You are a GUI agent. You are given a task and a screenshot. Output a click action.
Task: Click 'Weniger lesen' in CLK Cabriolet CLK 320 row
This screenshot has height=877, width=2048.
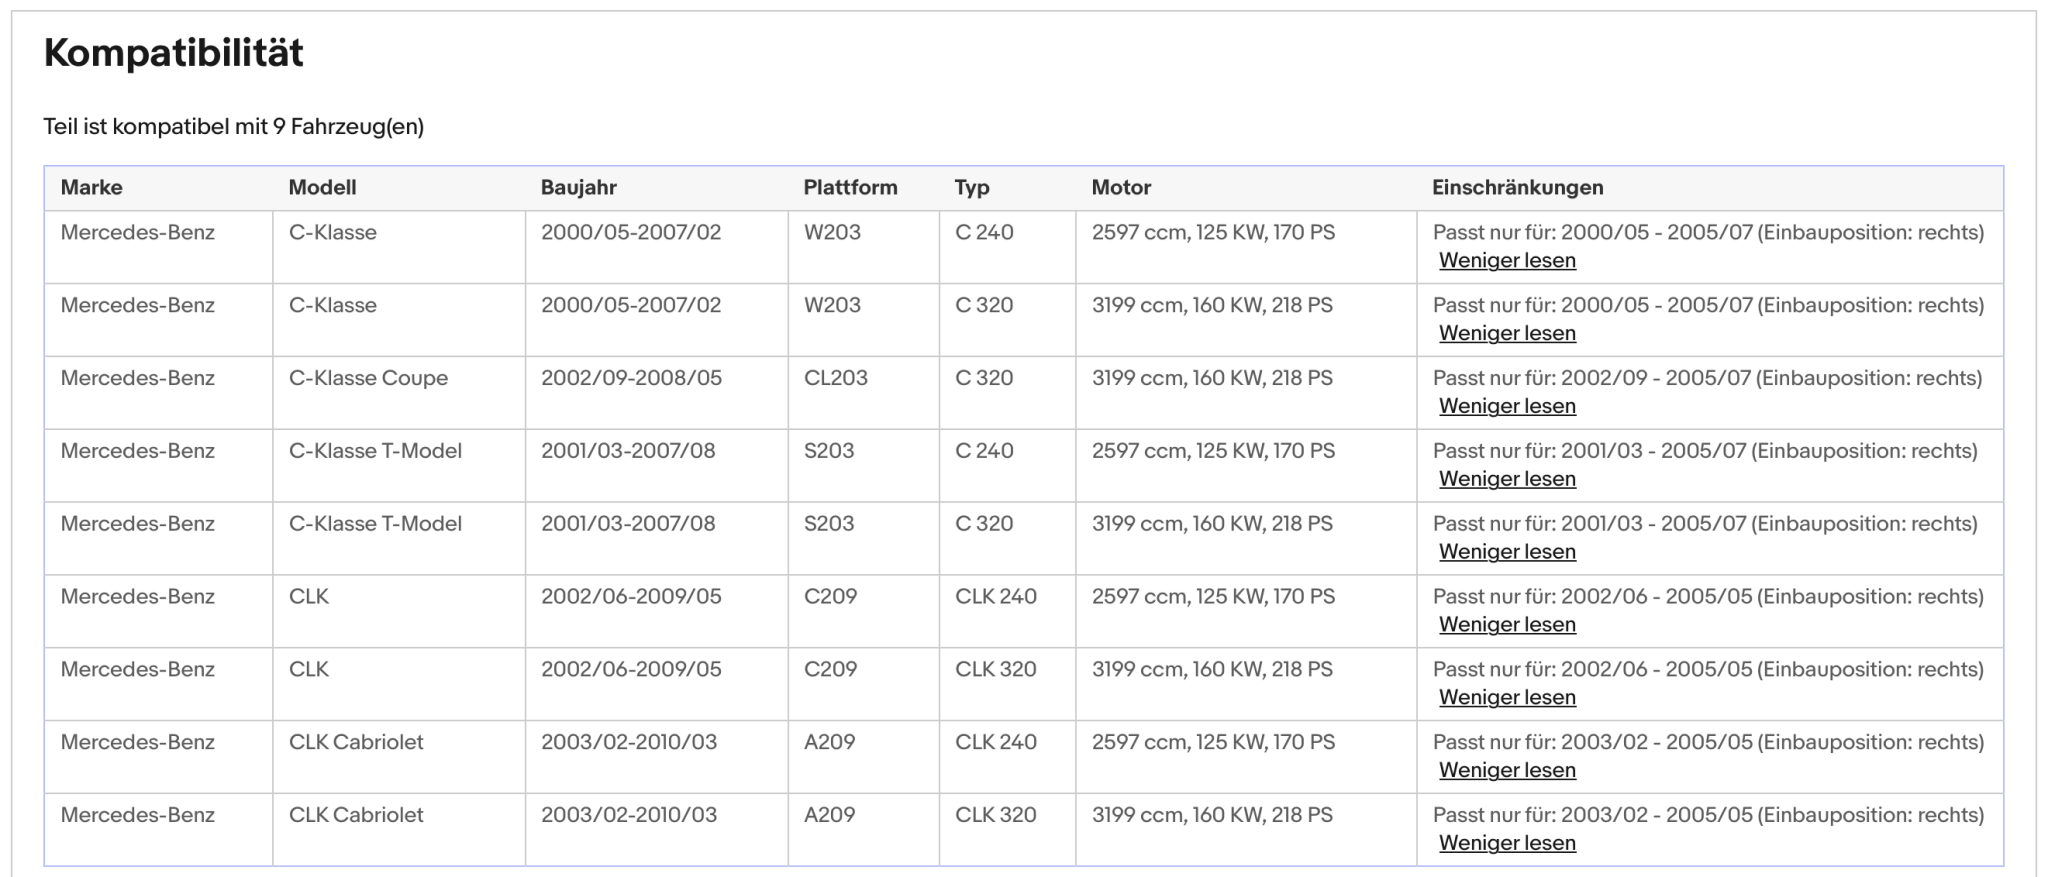pyautogui.click(x=1507, y=844)
